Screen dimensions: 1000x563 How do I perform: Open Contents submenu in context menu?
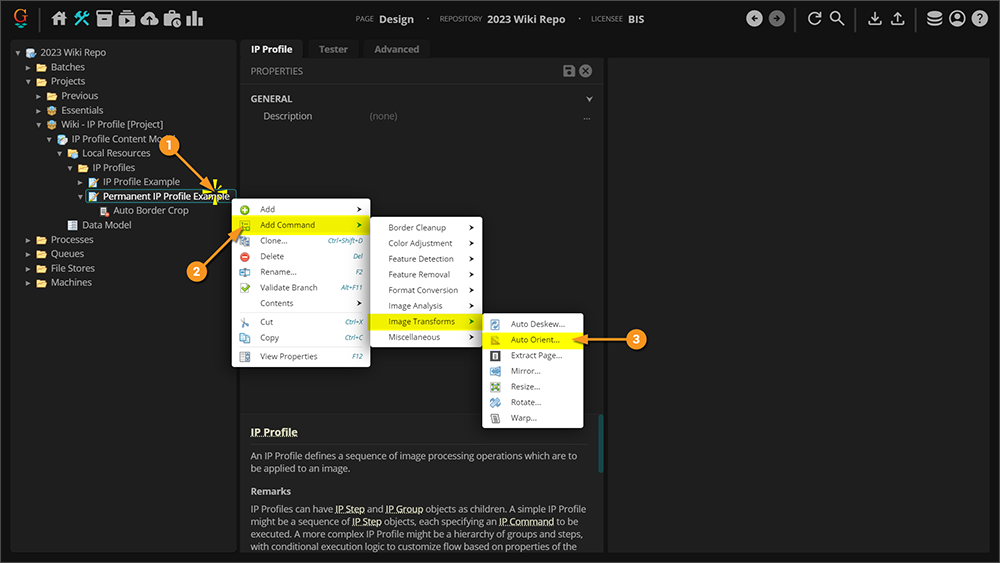[301, 303]
